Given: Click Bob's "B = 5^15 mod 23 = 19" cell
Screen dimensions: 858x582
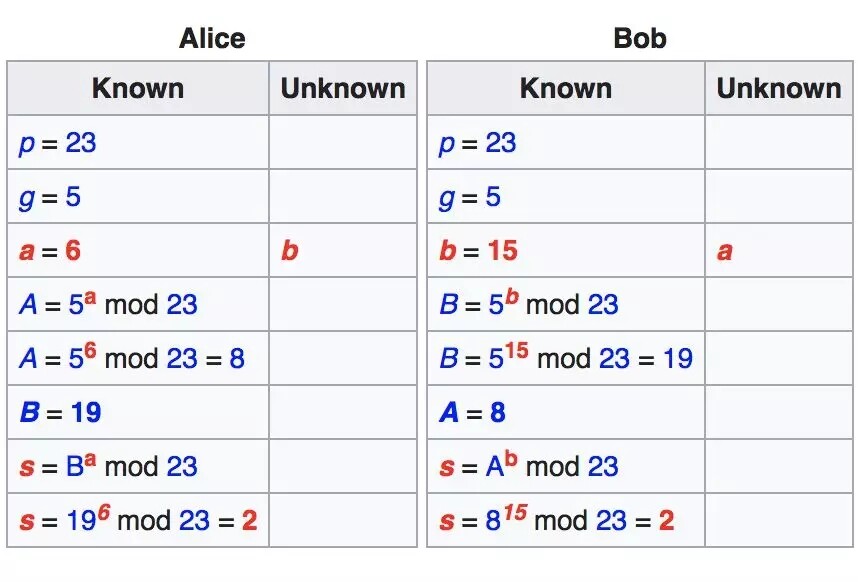Looking at the screenshot, I should (x=566, y=358).
